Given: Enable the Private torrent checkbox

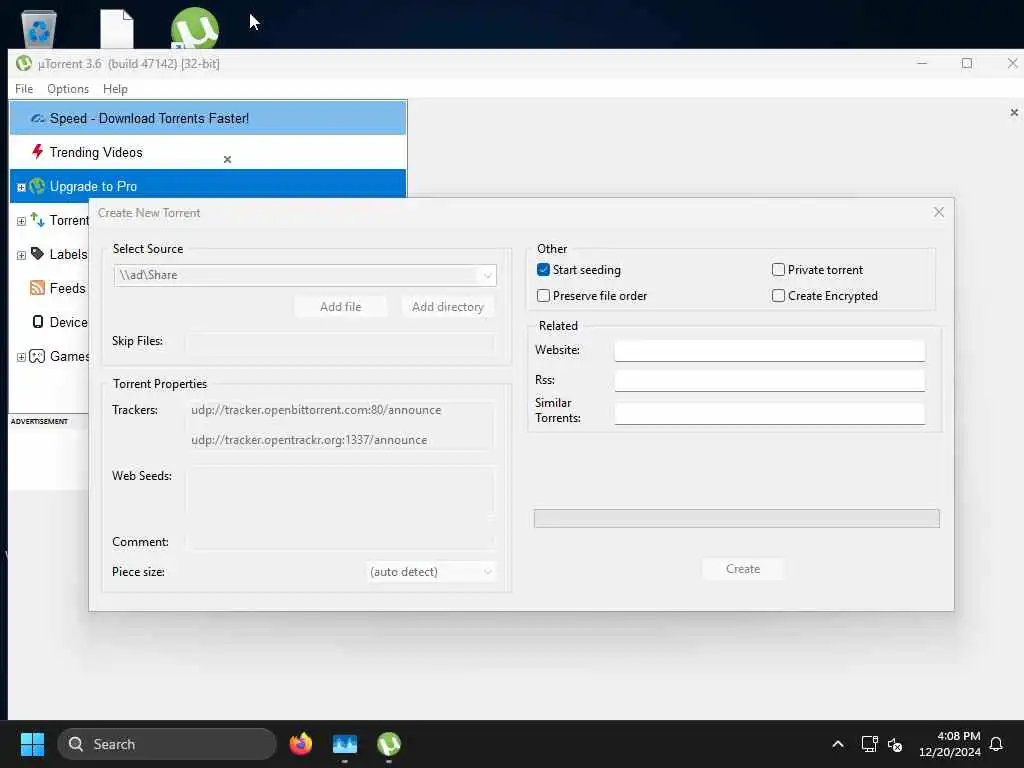Looking at the screenshot, I should click(x=778, y=270).
